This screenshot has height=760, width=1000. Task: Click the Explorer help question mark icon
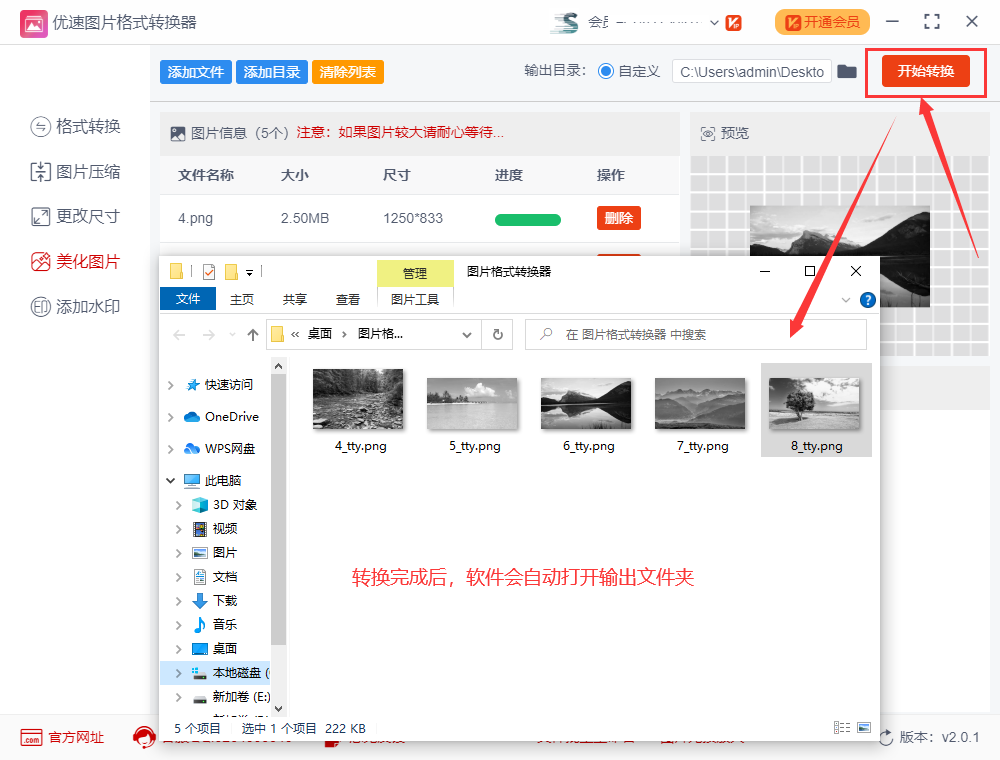(867, 300)
